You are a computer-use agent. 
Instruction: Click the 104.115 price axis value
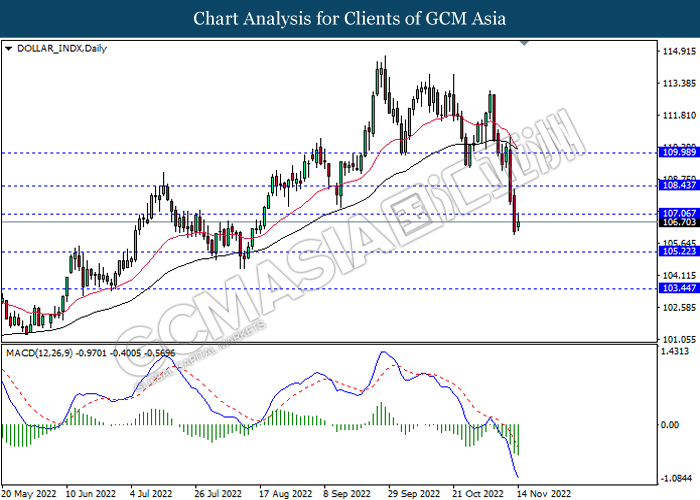[679, 275]
